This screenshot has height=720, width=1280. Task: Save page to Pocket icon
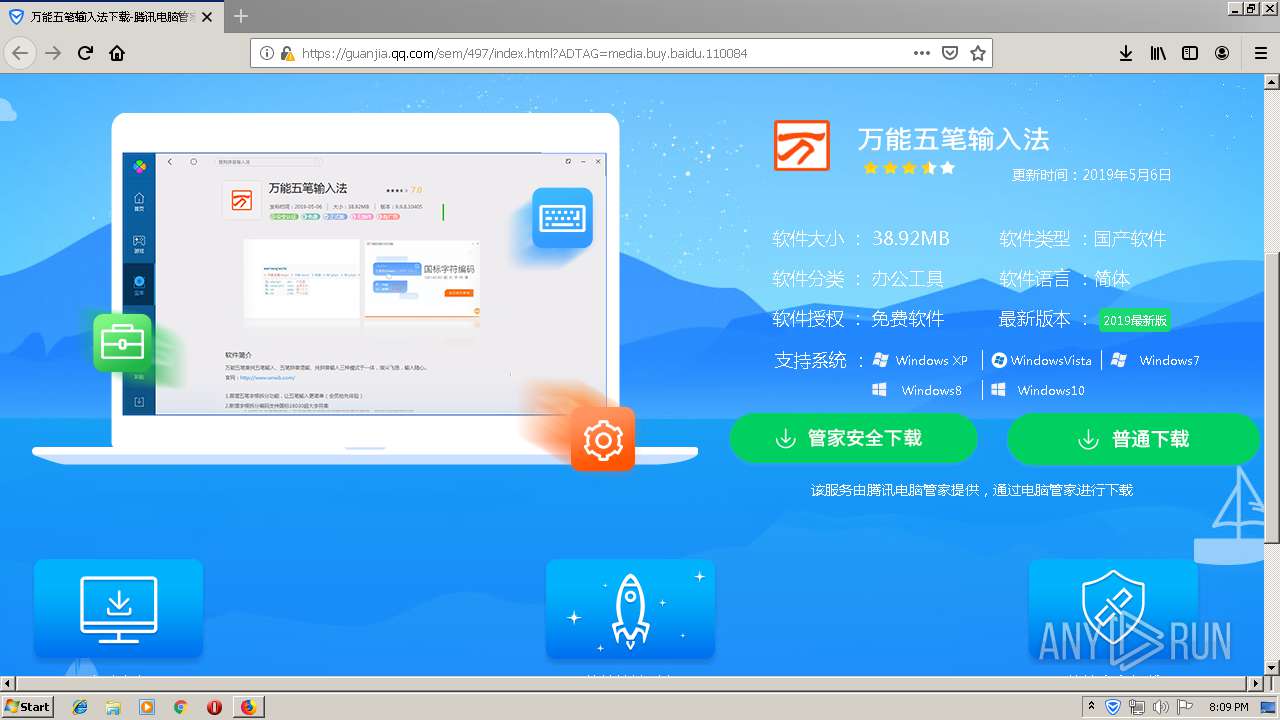[x=950, y=53]
